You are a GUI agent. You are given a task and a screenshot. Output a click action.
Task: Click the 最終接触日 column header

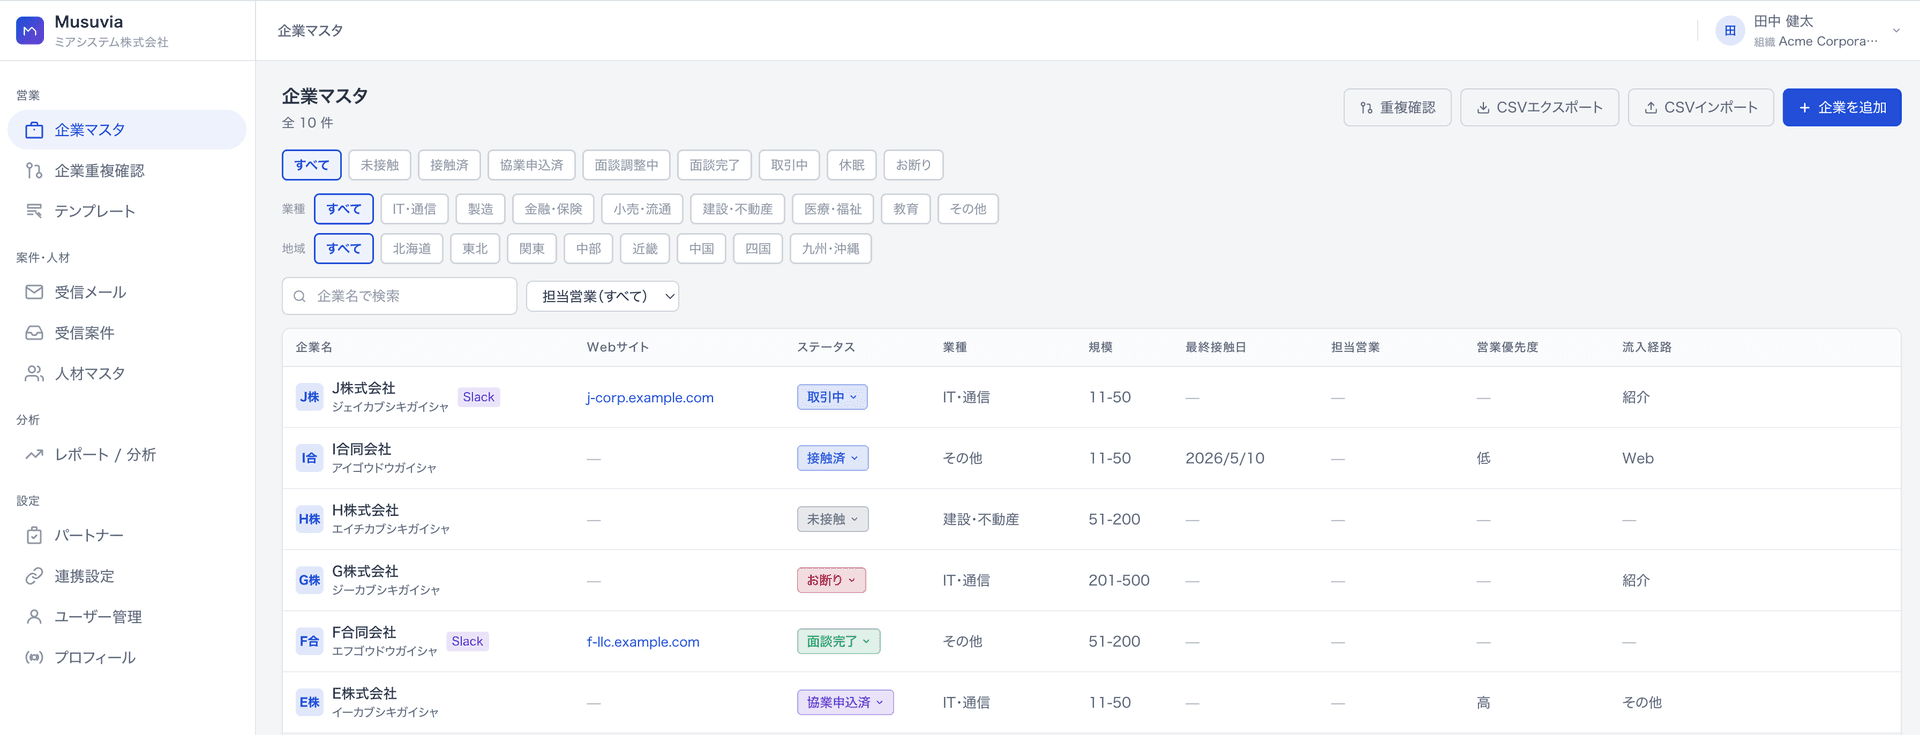(x=1216, y=347)
